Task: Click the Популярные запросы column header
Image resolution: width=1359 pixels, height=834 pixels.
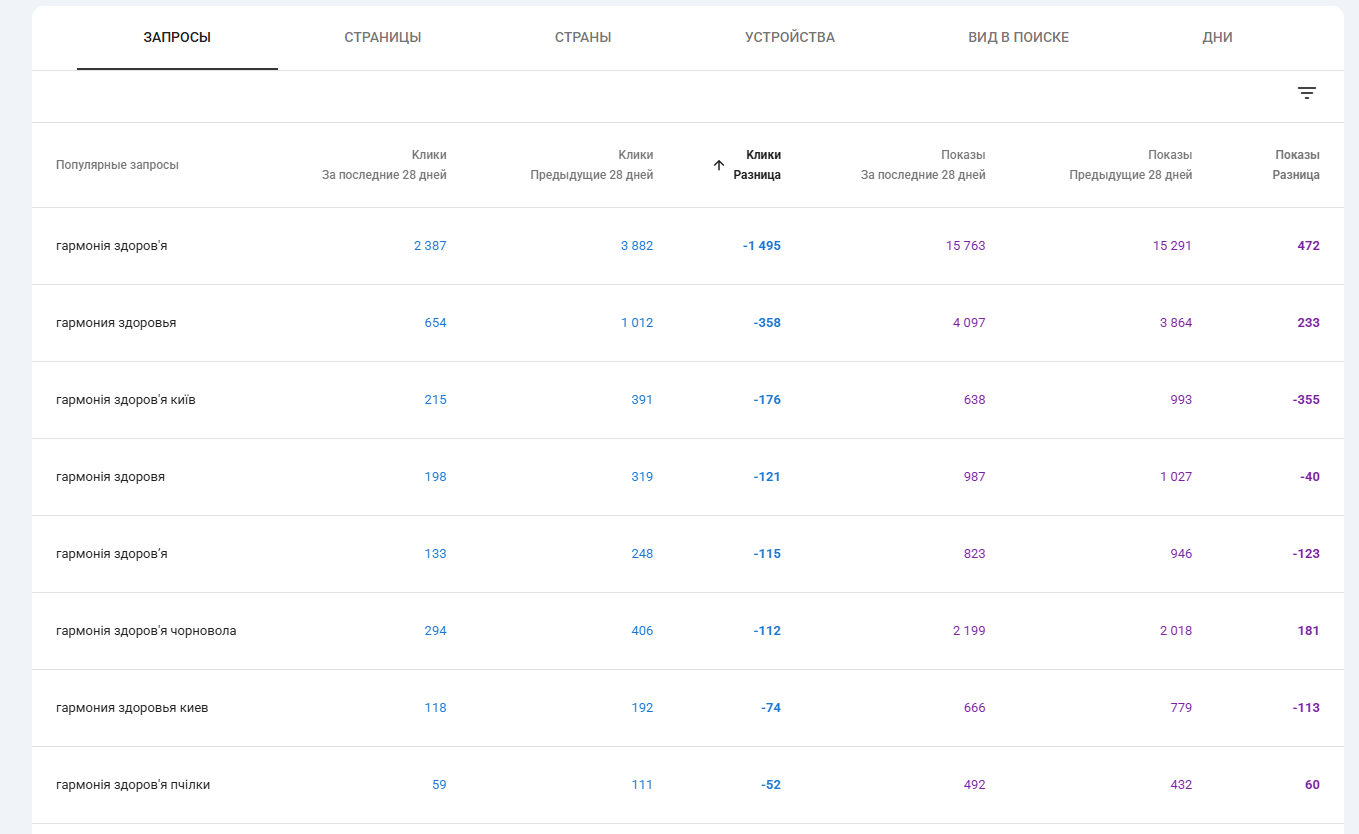Action: point(117,165)
